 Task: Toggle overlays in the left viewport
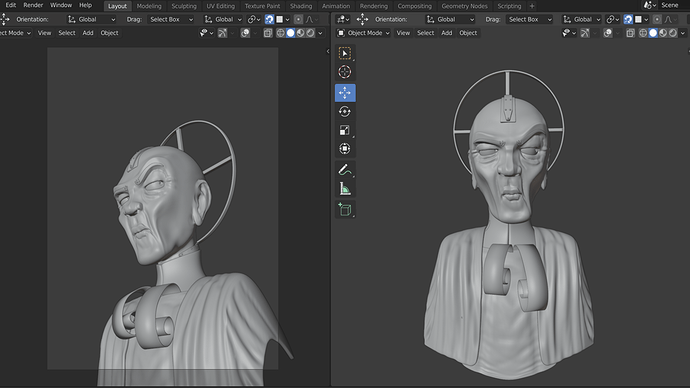(x=246, y=33)
